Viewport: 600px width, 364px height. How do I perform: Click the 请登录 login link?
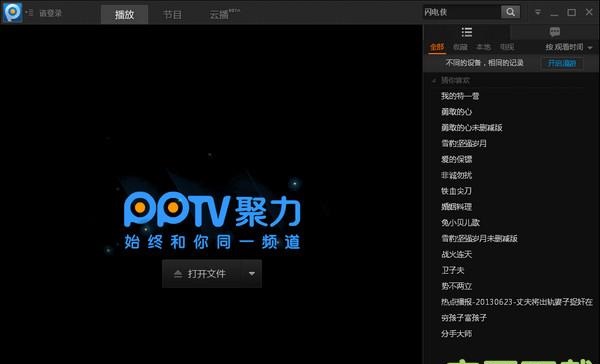[x=51, y=13]
